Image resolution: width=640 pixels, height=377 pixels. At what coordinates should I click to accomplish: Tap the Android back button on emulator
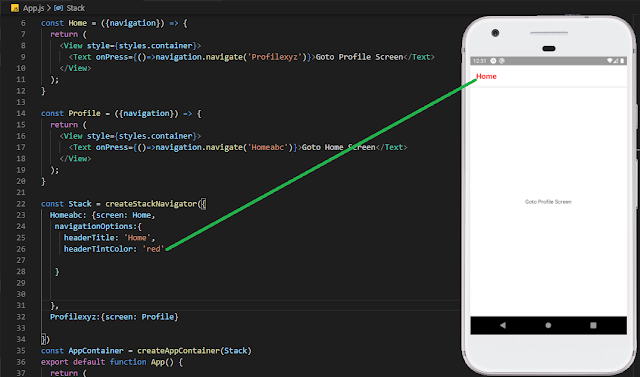[x=503, y=325]
